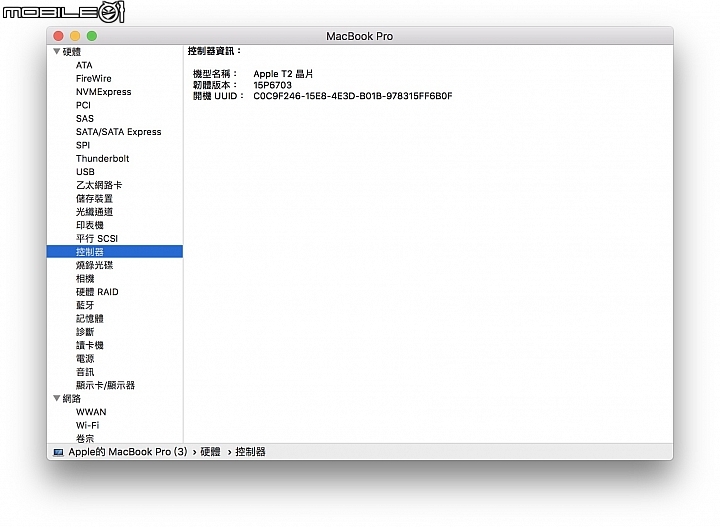Screen dimensions: 720x527
Task: Click the 網路 section header label
Action: point(72,398)
